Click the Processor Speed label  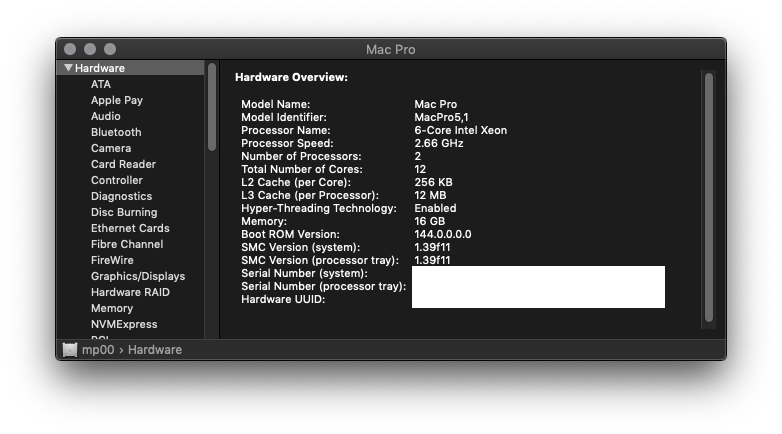coord(287,143)
